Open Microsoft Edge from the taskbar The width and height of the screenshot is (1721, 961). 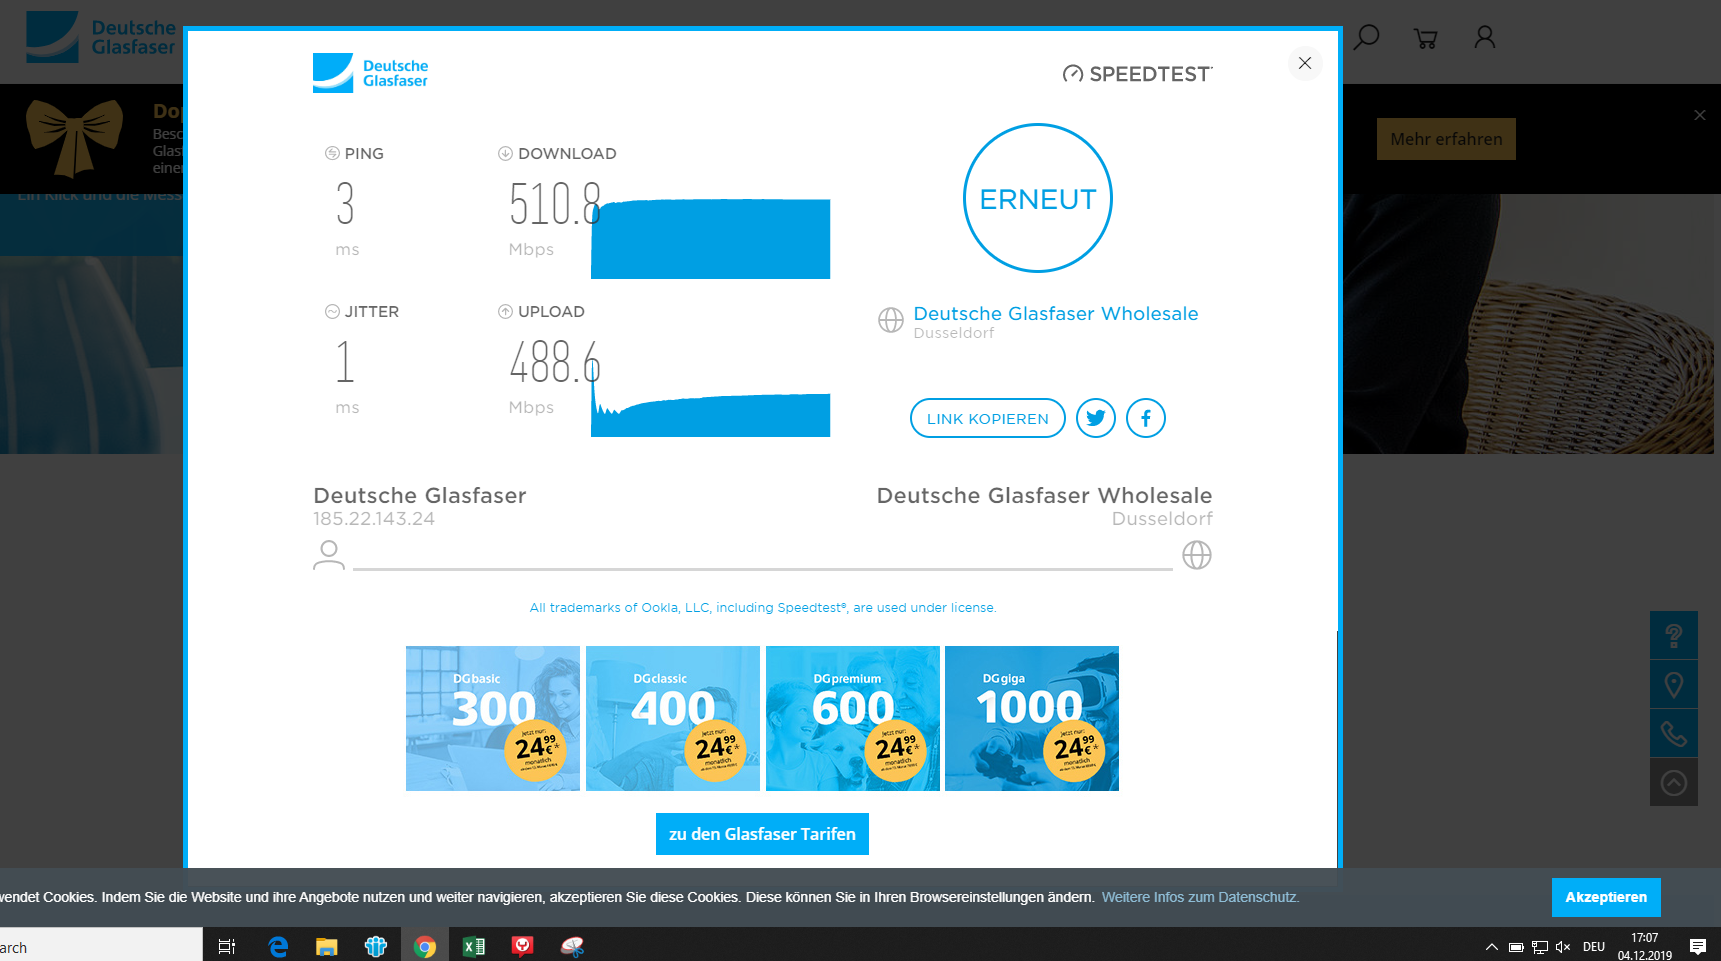click(278, 946)
